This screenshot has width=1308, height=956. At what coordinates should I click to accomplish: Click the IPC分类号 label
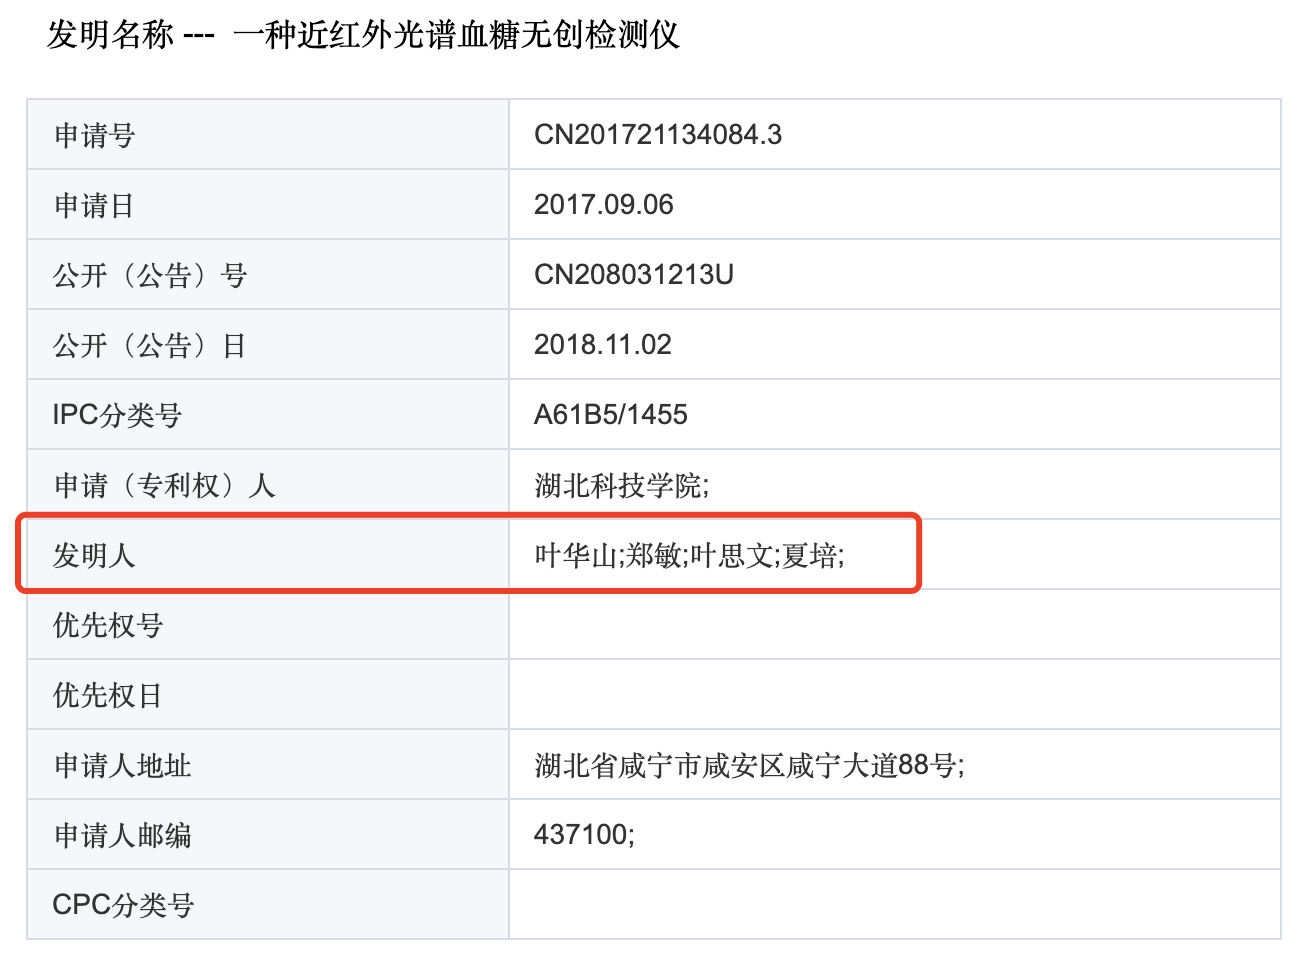click(117, 415)
